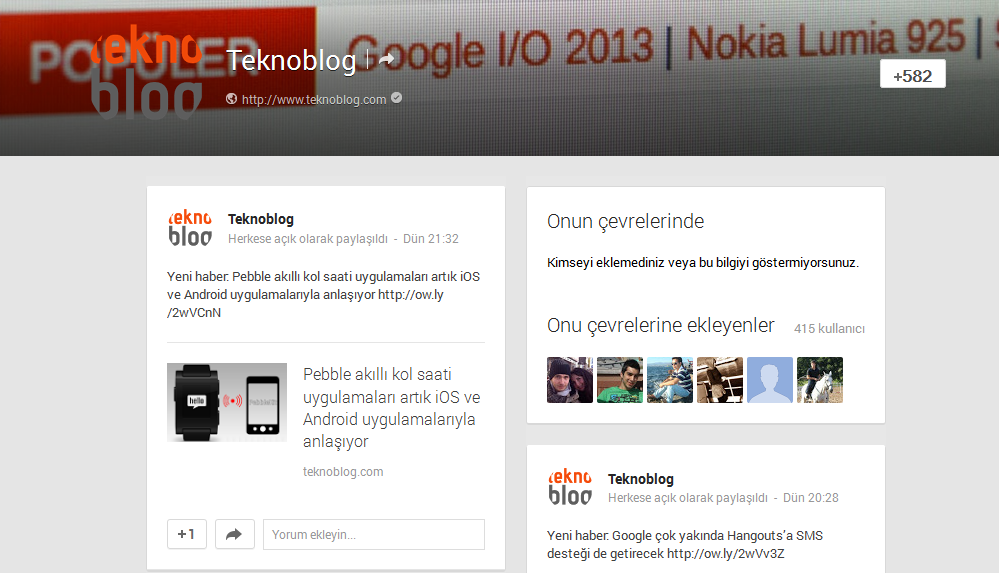Open Teknoblog author name on Pebble post
999x573 pixels.
pos(261,219)
